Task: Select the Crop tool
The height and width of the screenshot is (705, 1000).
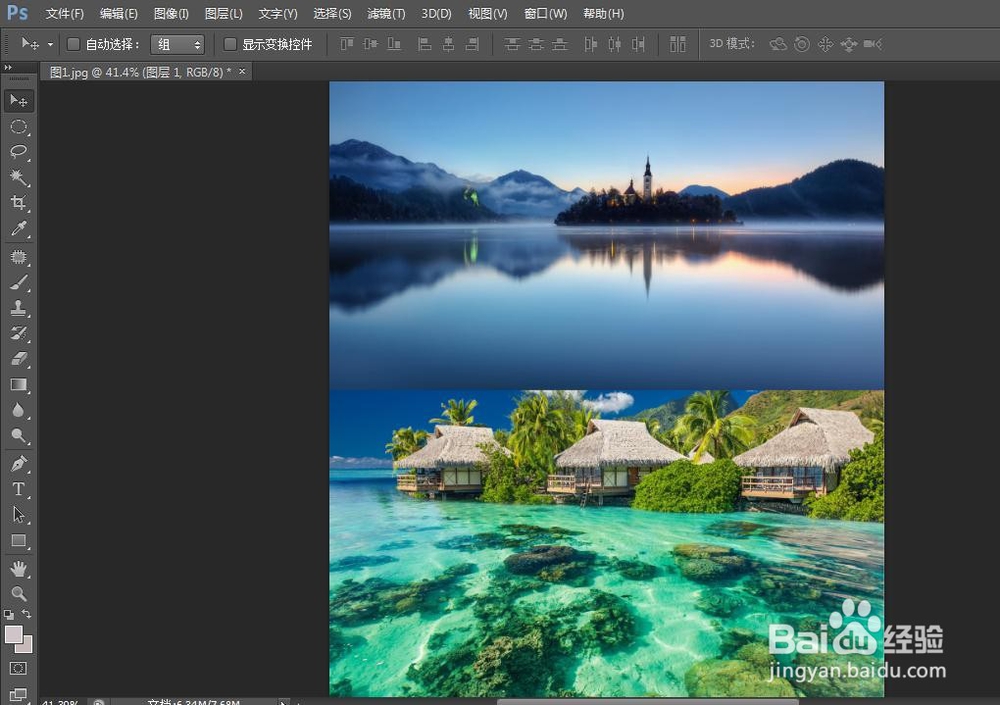Action: tap(18, 203)
